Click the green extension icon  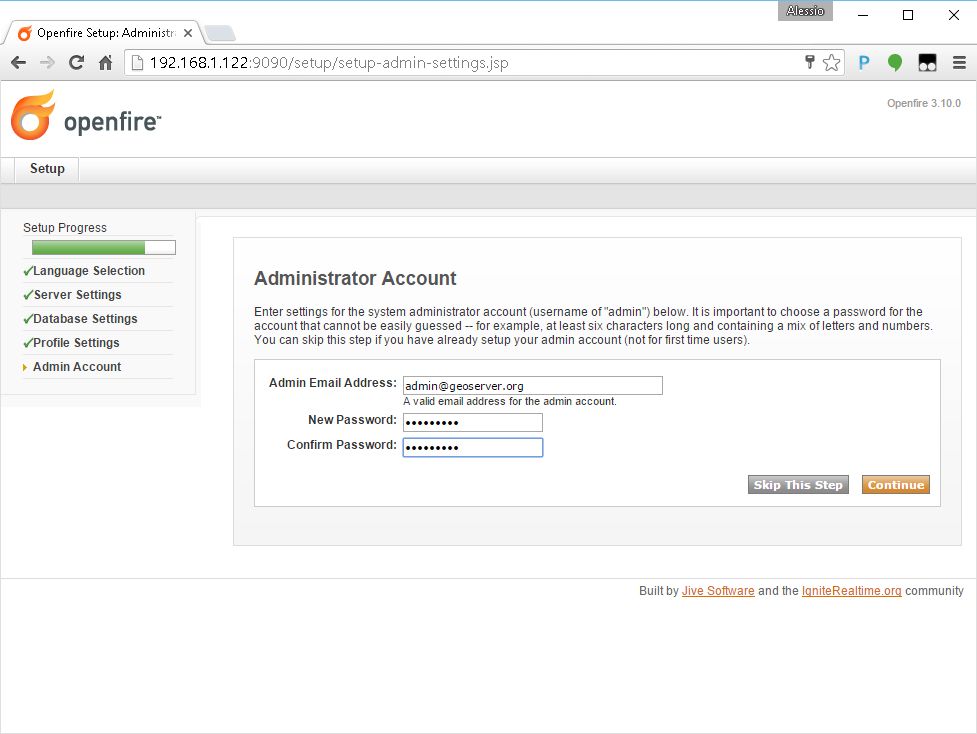(895, 63)
